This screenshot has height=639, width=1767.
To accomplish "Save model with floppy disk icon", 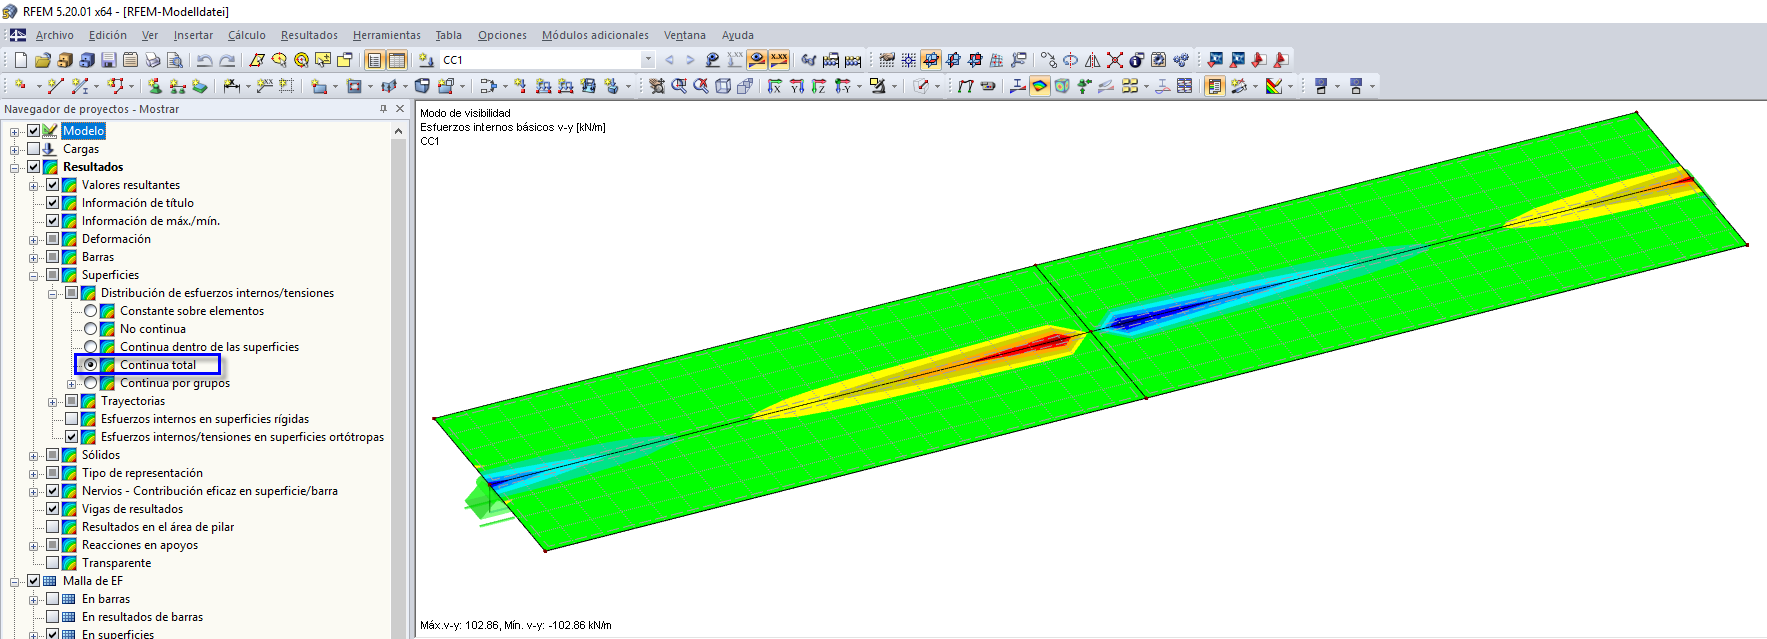I will pos(108,60).
